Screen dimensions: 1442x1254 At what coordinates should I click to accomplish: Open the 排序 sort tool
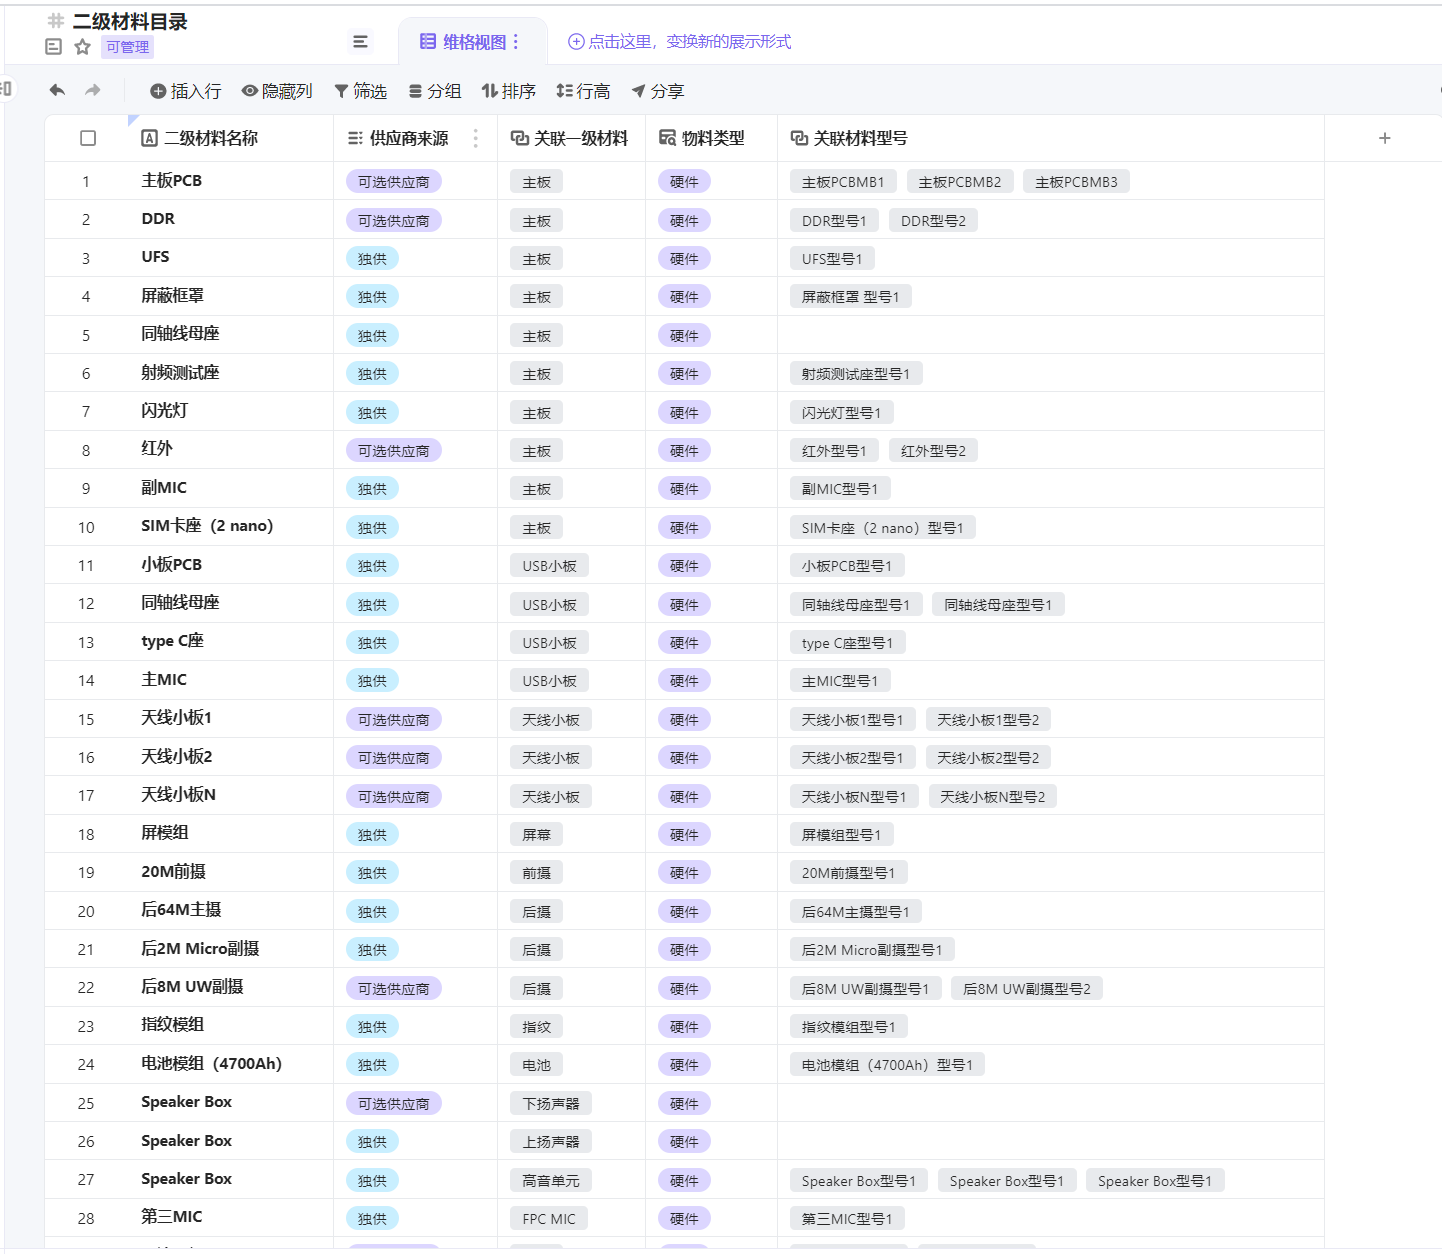pos(508,91)
